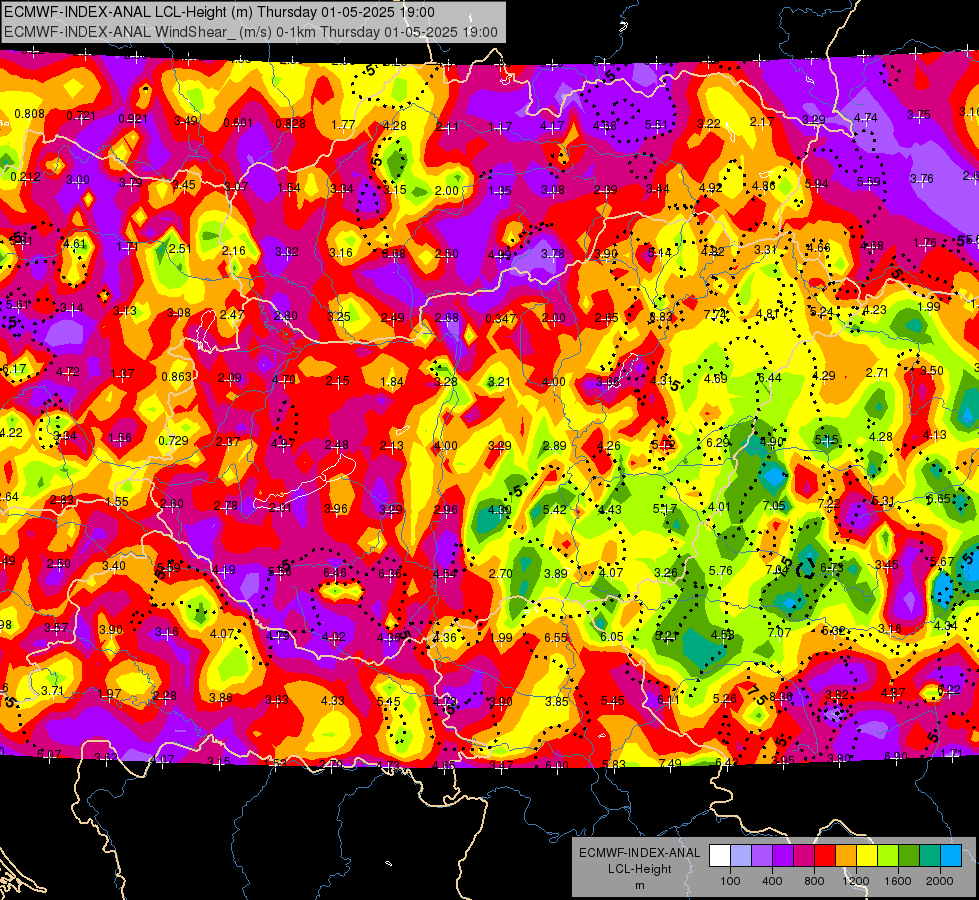Click the wind shear value 4.81

769,314
